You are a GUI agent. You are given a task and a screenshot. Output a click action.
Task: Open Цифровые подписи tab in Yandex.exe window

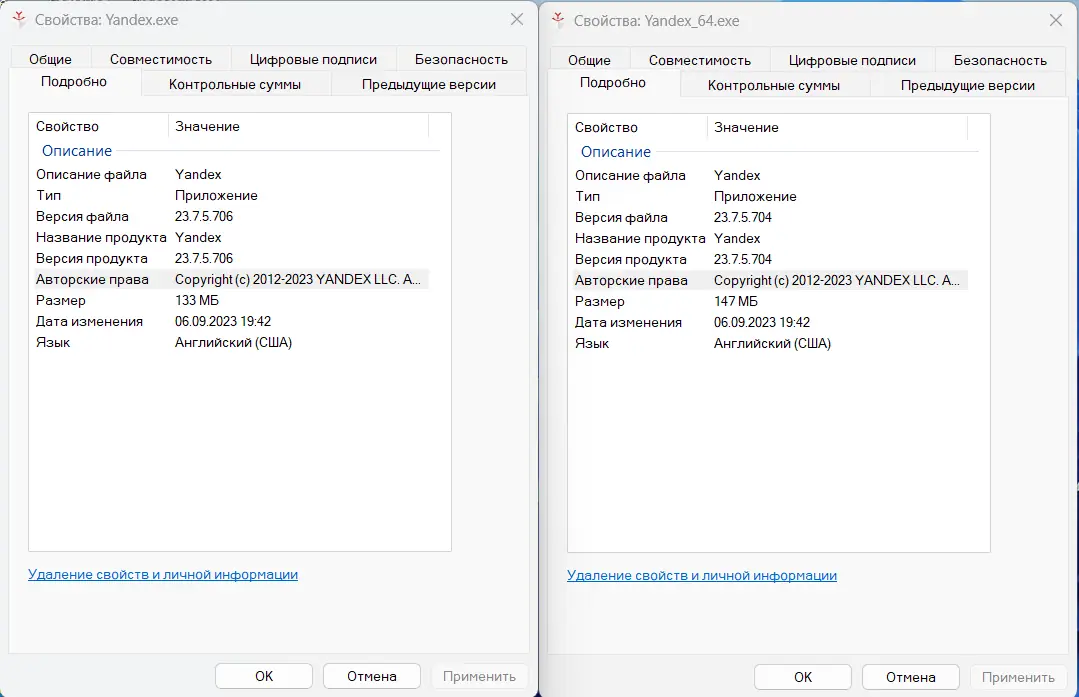(x=313, y=59)
